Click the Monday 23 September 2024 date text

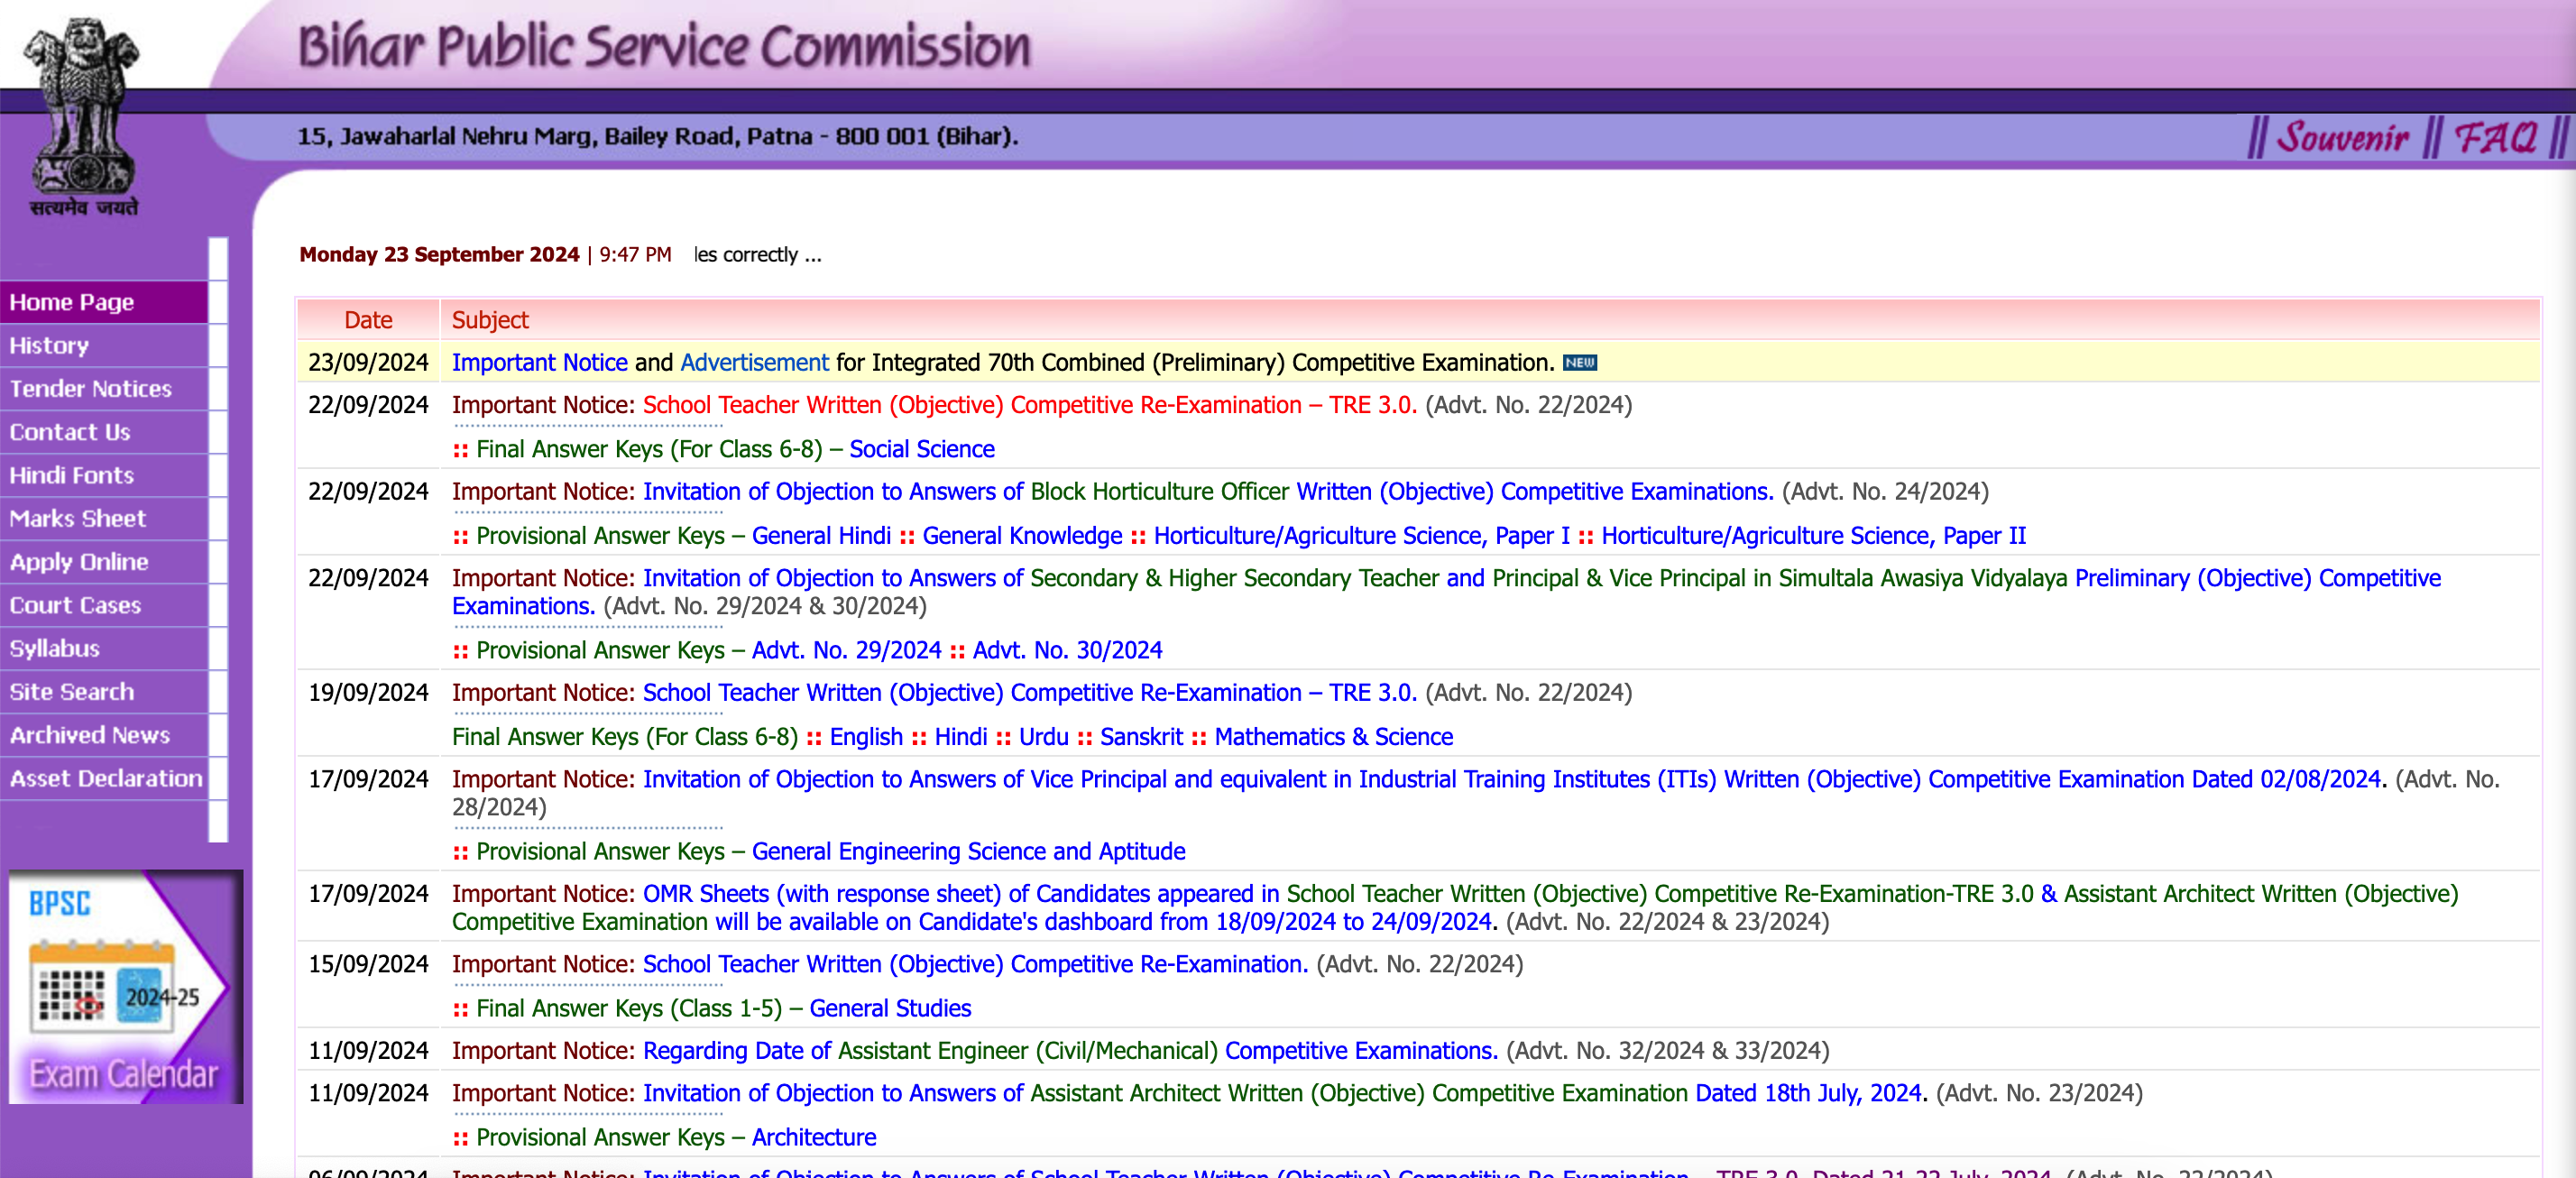coord(439,254)
